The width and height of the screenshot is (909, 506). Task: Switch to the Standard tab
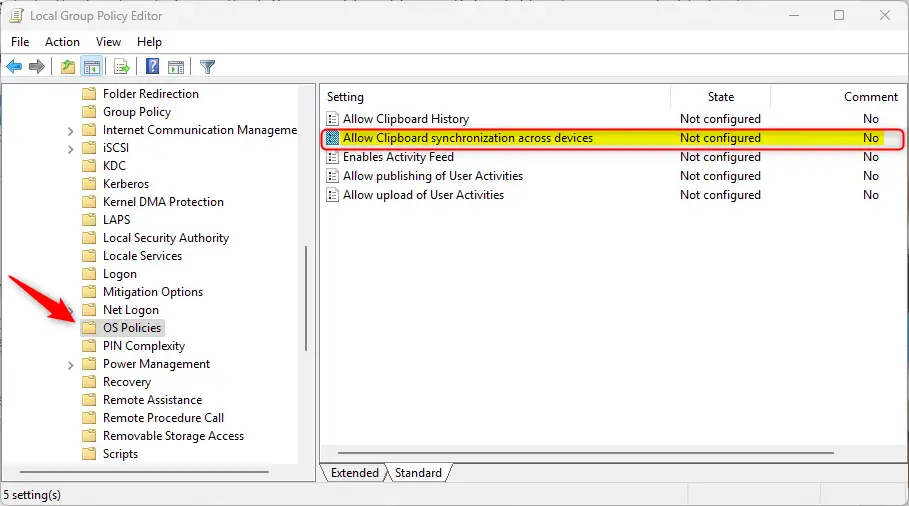click(418, 473)
